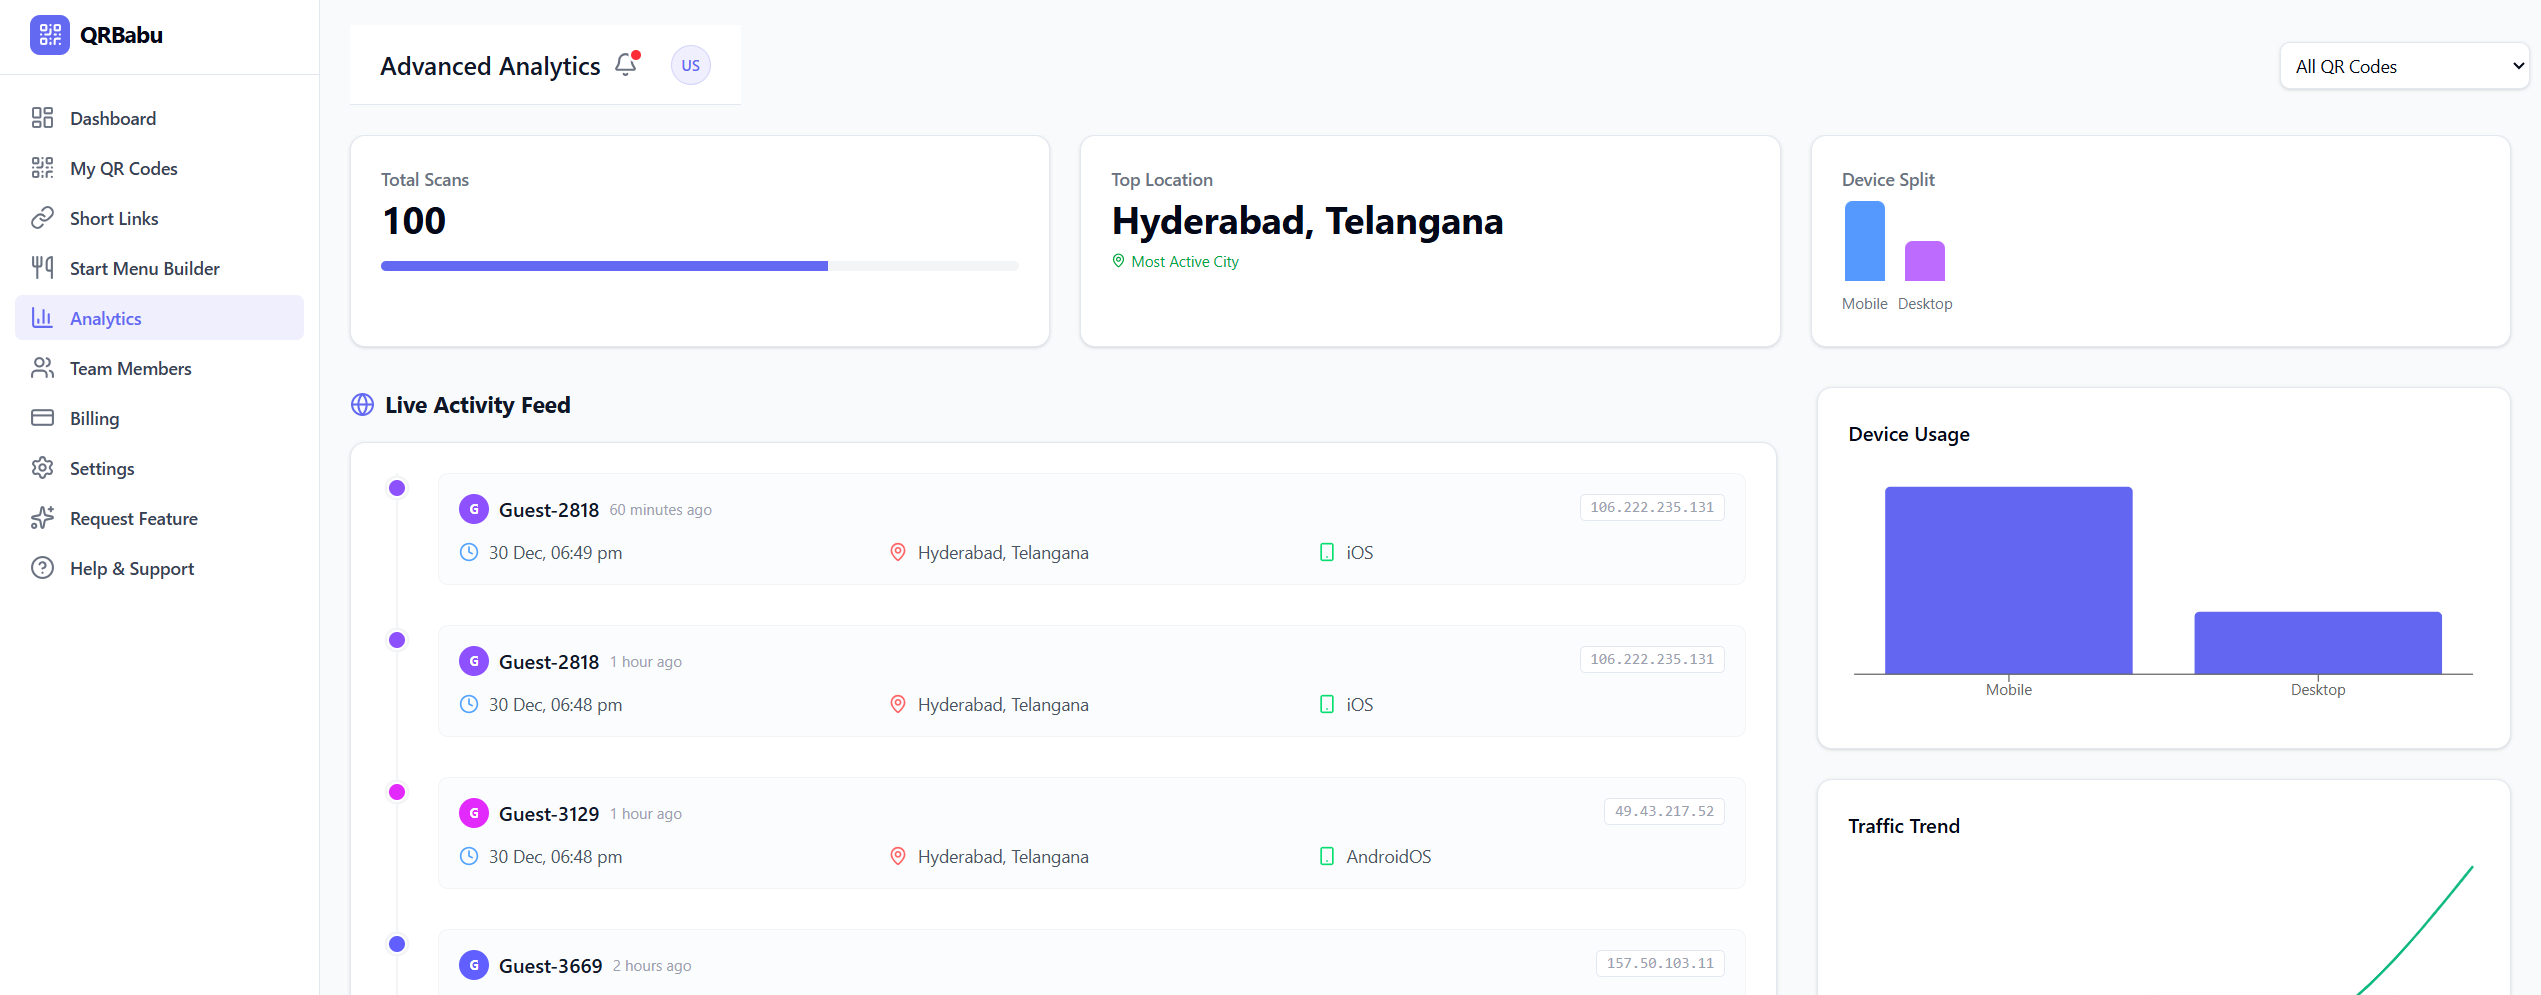Click the My QR Codes icon
This screenshot has height=995, width=2541.
pos(42,168)
